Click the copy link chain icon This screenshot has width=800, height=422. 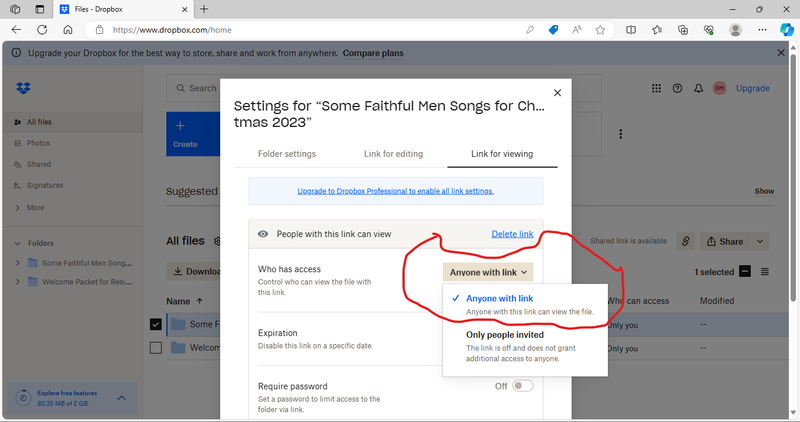tap(685, 241)
